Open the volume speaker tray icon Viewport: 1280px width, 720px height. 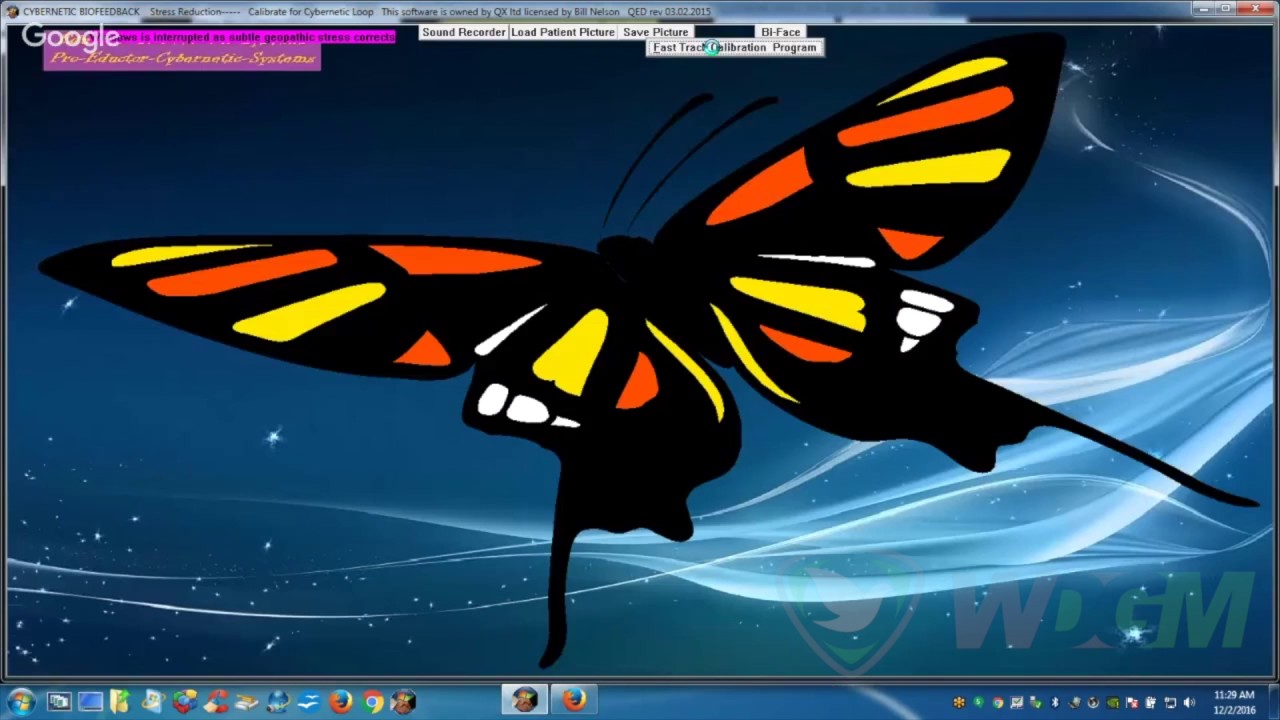coord(1189,703)
